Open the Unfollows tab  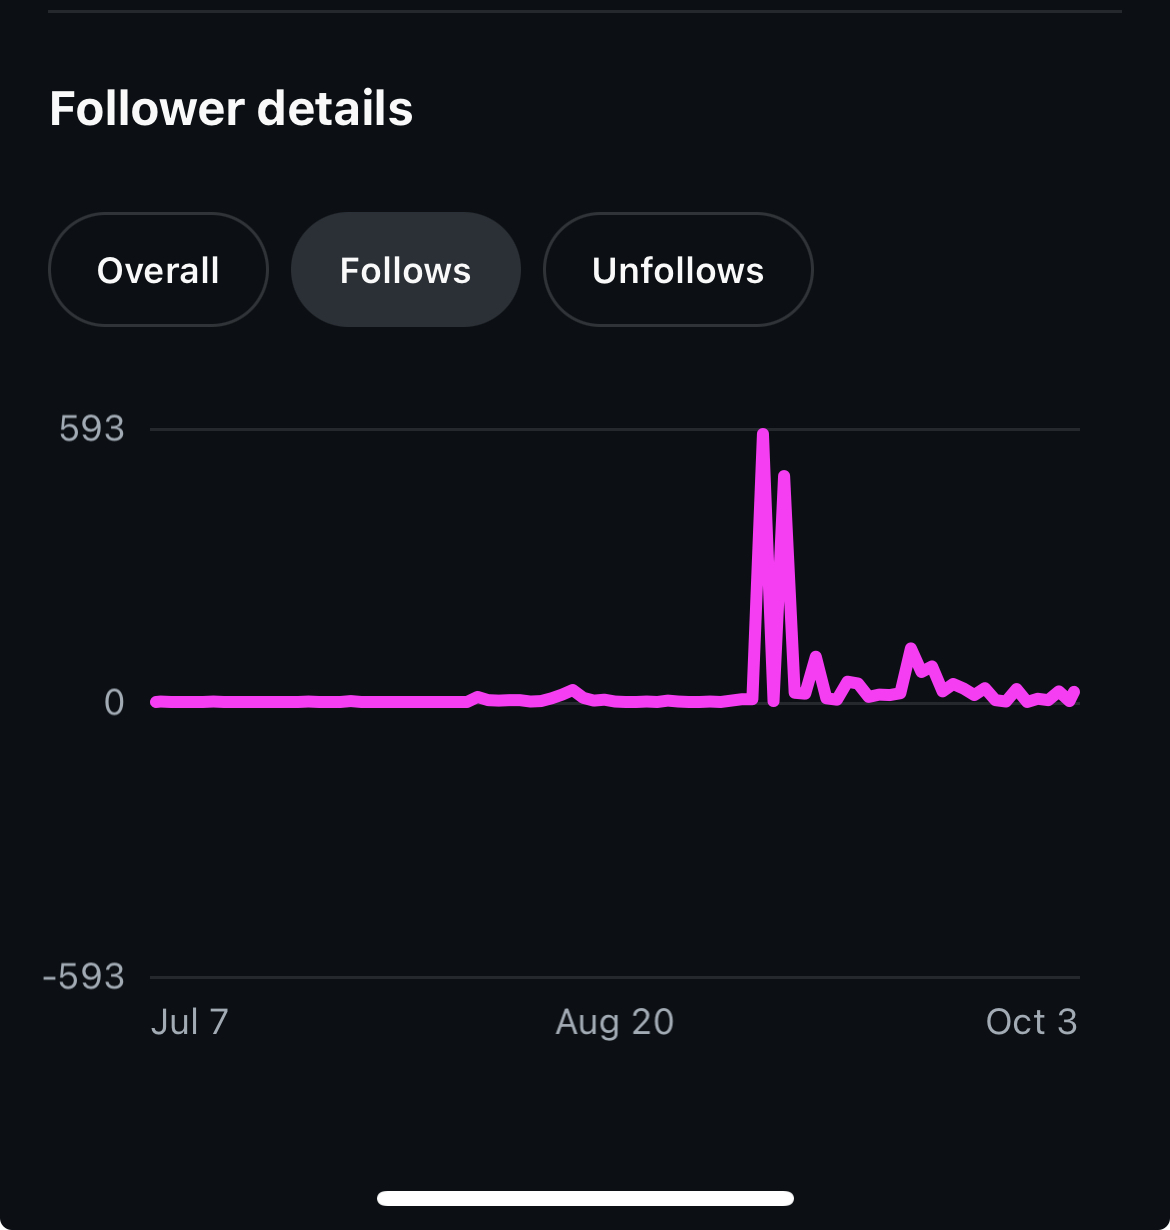(678, 270)
